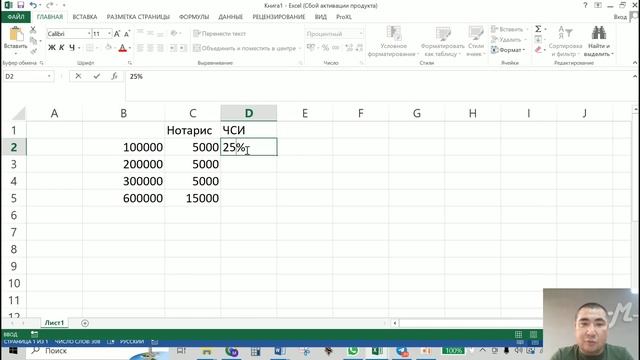Click cell with value 600000
The width and height of the screenshot is (640, 360).
point(124,198)
